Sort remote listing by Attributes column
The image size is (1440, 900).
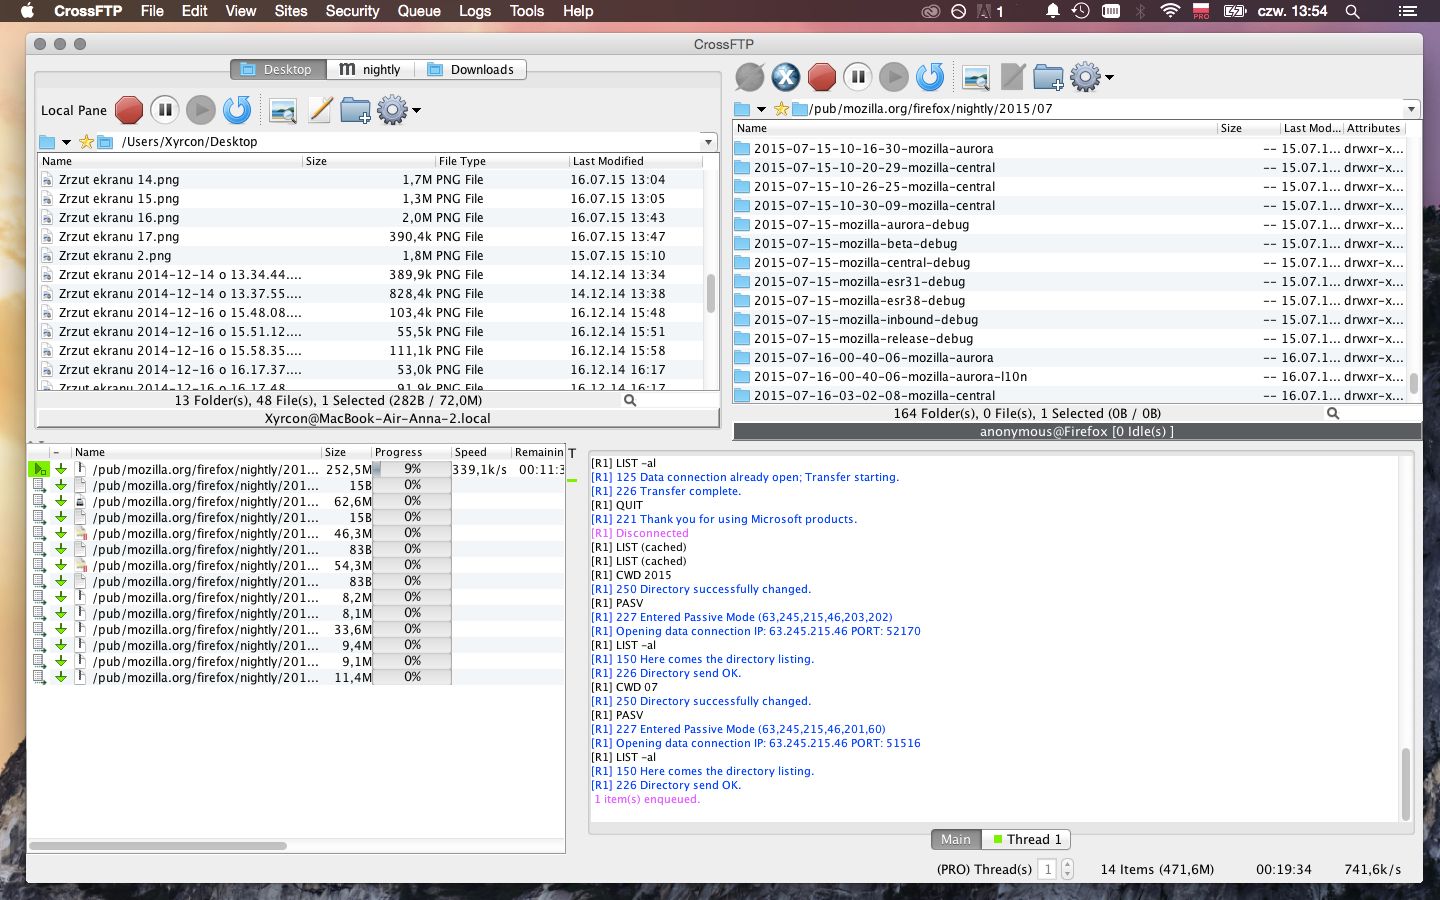[x=1373, y=128]
